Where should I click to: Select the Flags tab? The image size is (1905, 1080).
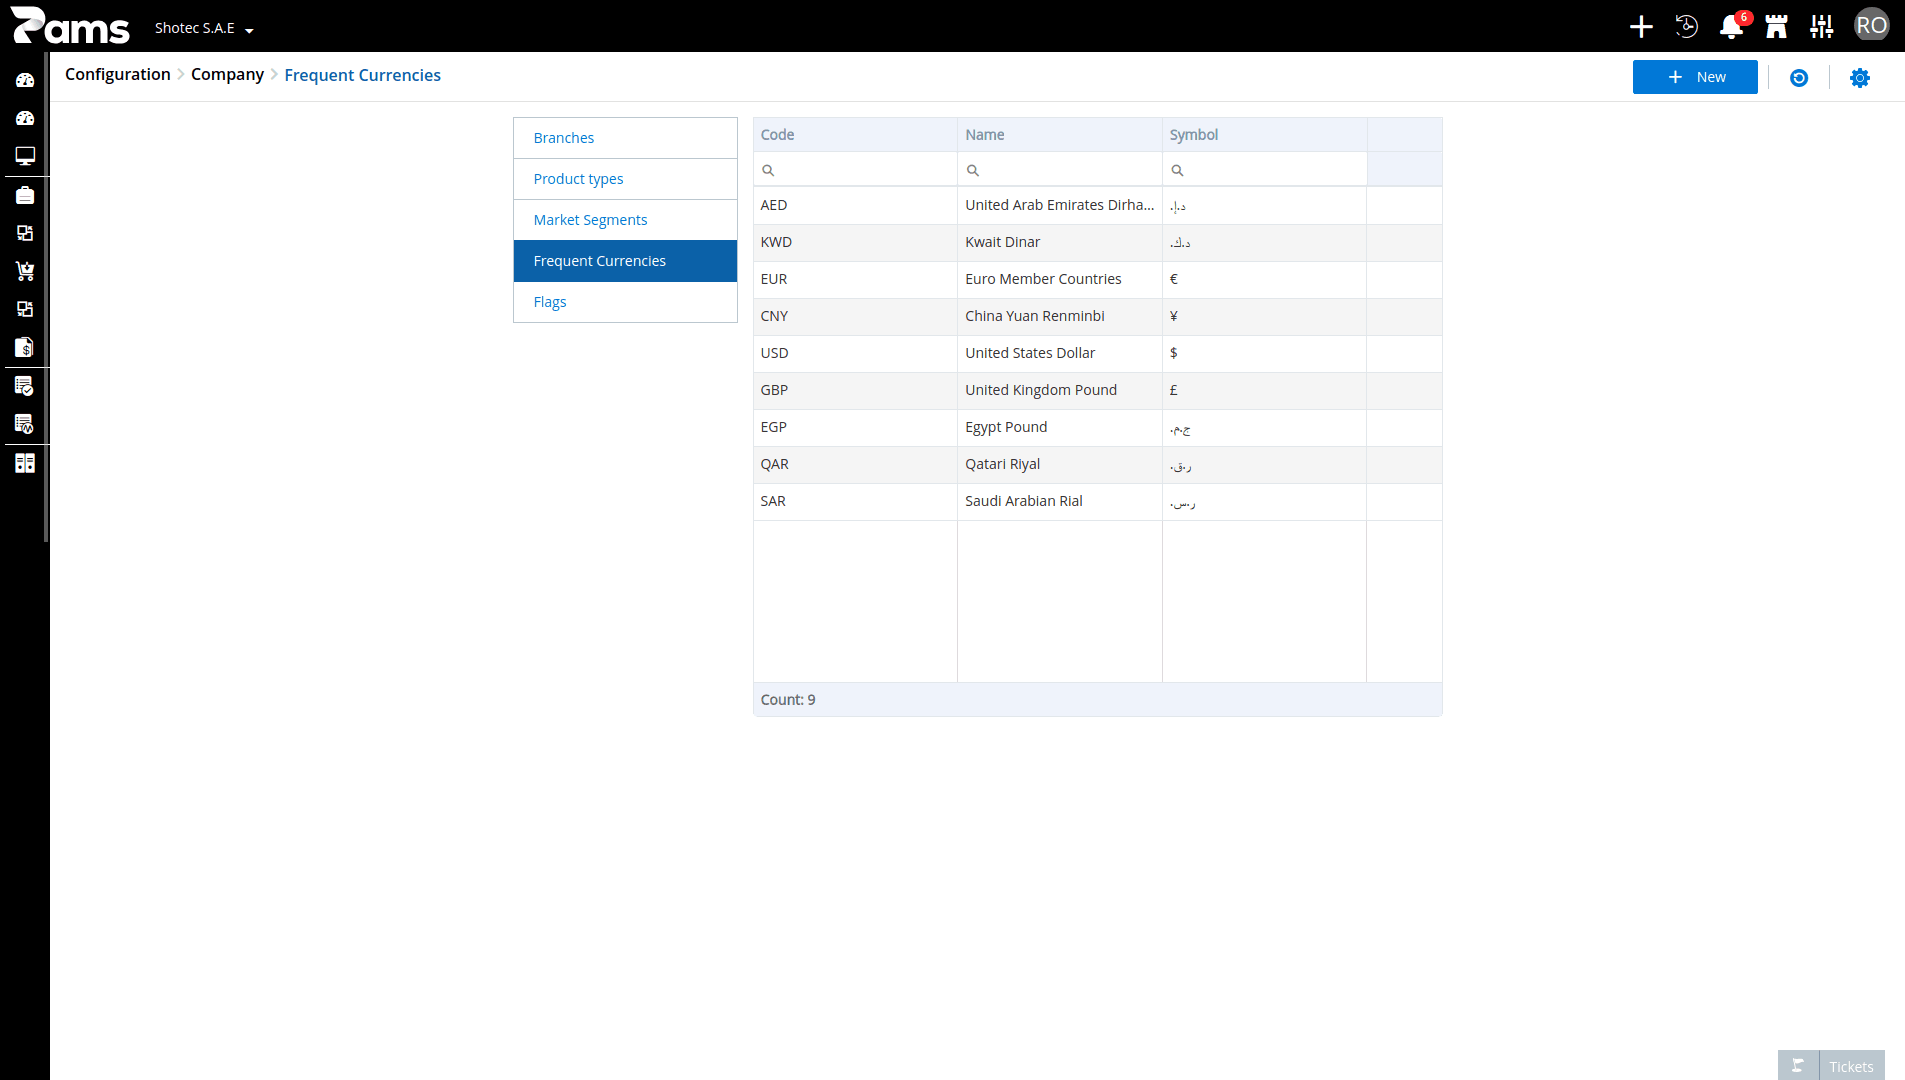[625, 302]
